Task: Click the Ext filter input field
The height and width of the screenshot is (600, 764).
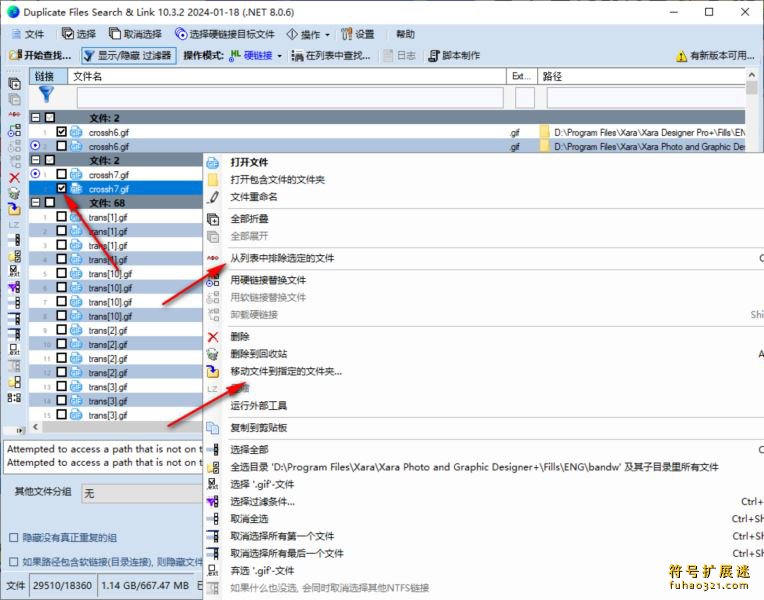Action: 525,98
